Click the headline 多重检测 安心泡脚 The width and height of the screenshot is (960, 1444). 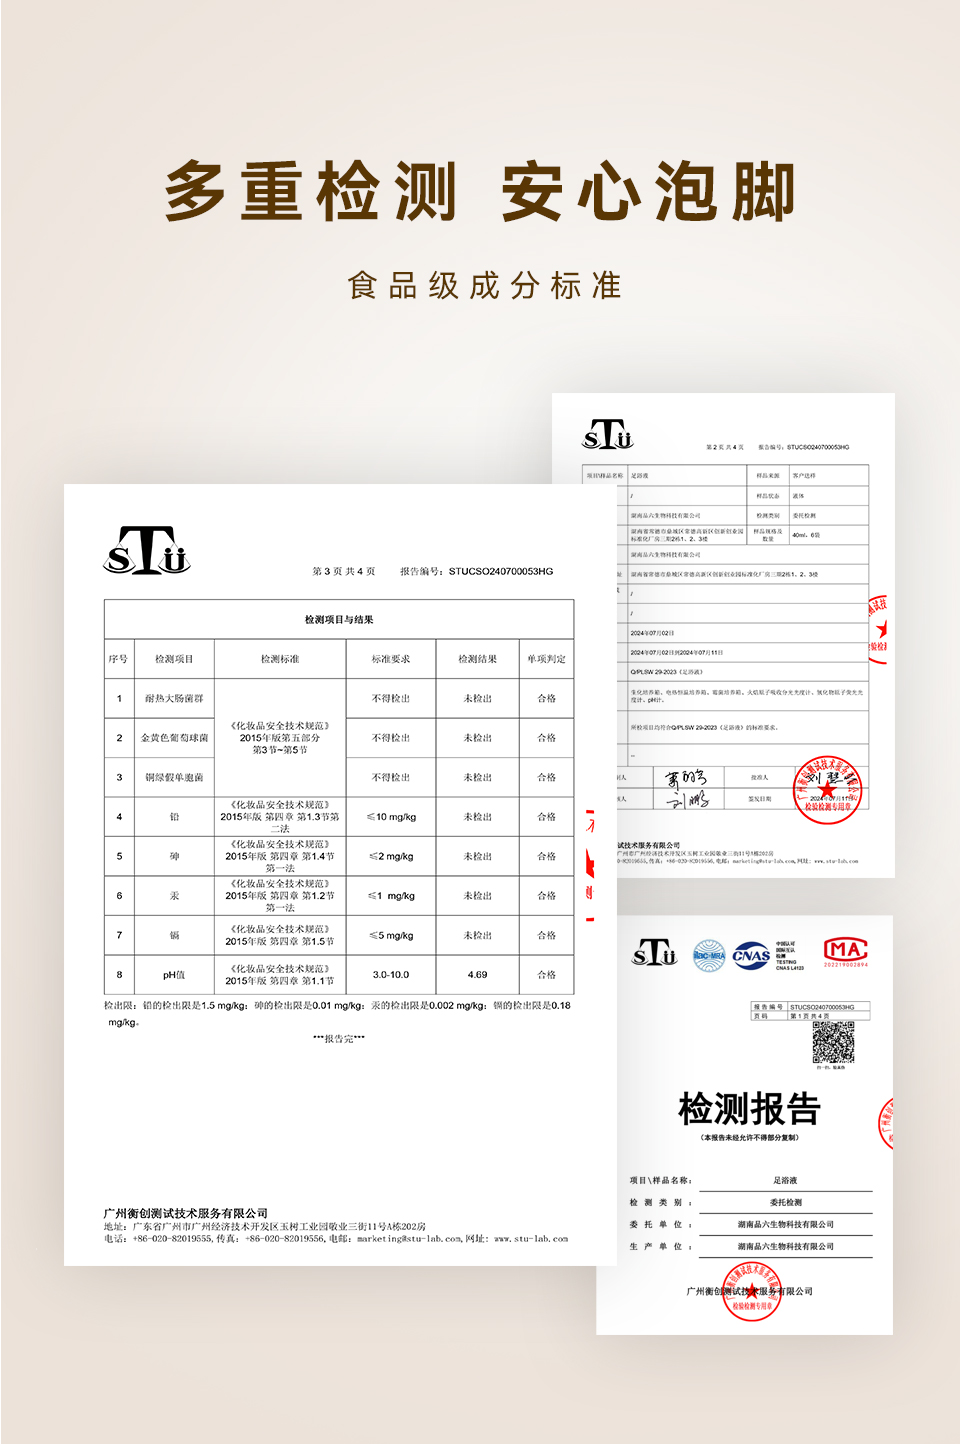click(x=480, y=191)
